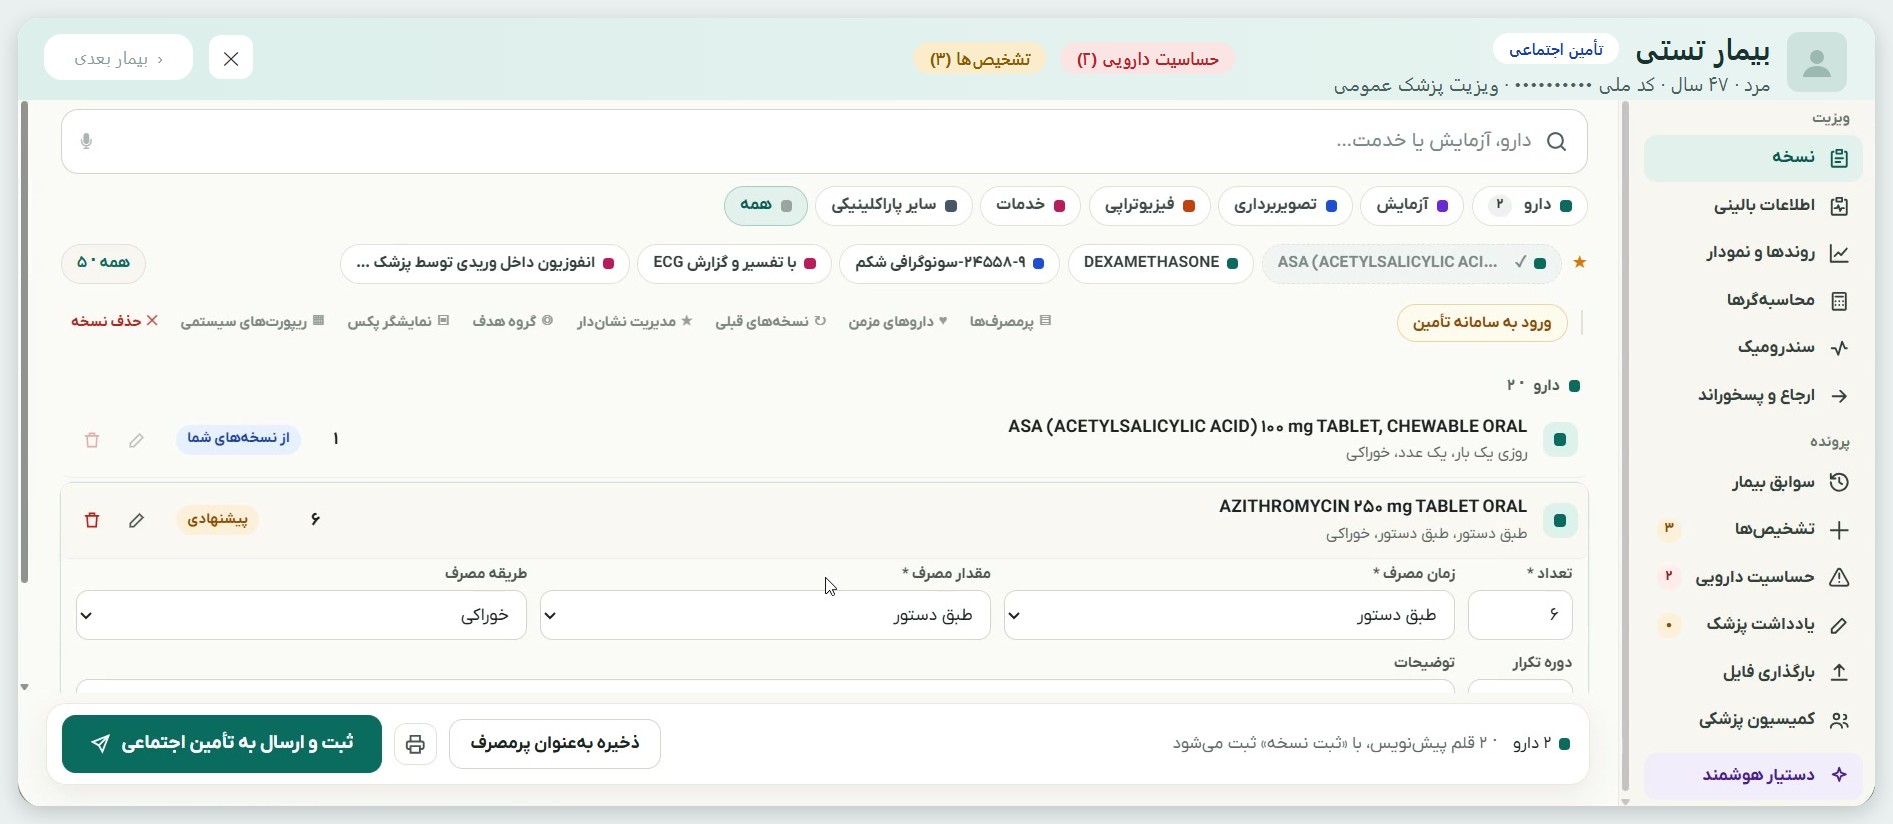
Task: Select the نسخه item in the sidebar
Action: coord(1753,158)
